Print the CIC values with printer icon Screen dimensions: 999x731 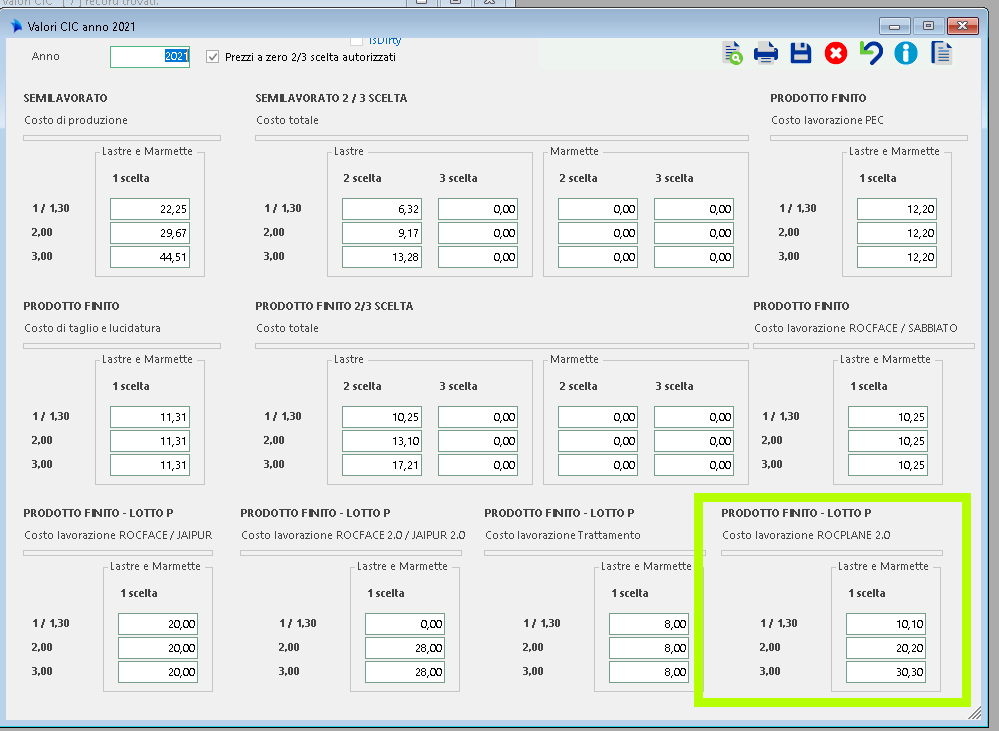point(766,53)
